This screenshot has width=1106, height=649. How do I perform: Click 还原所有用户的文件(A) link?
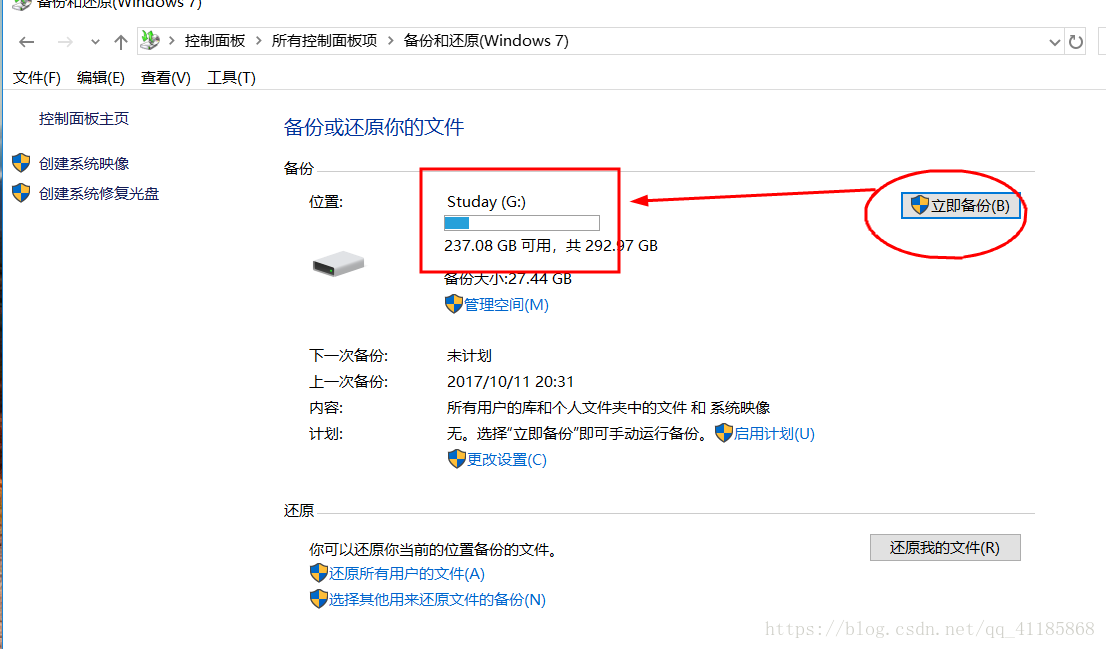pyautogui.click(x=406, y=574)
